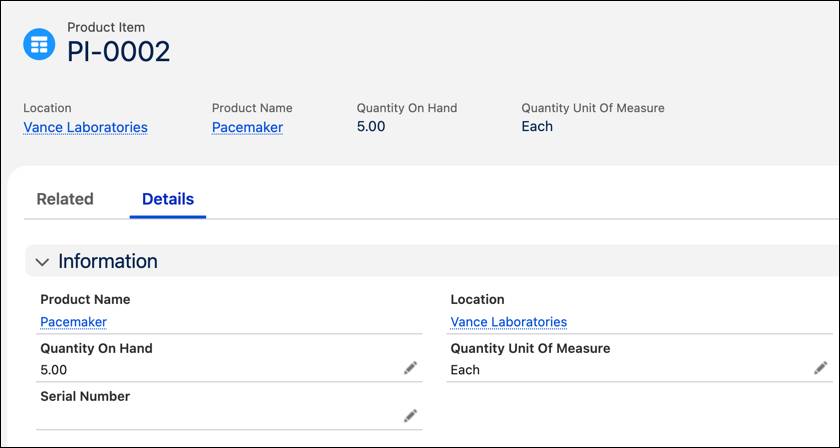Screen dimensions: 840x448
Task: Click the Product Item record icon
Action: coord(39,44)
